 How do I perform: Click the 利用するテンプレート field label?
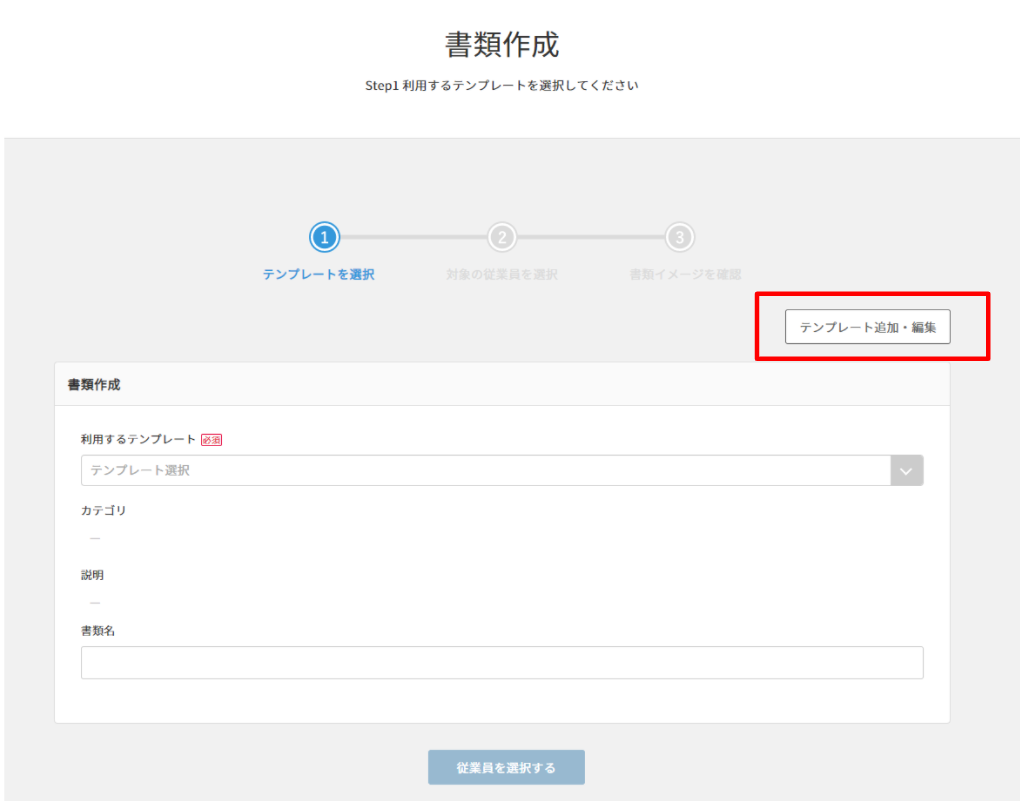138,439
